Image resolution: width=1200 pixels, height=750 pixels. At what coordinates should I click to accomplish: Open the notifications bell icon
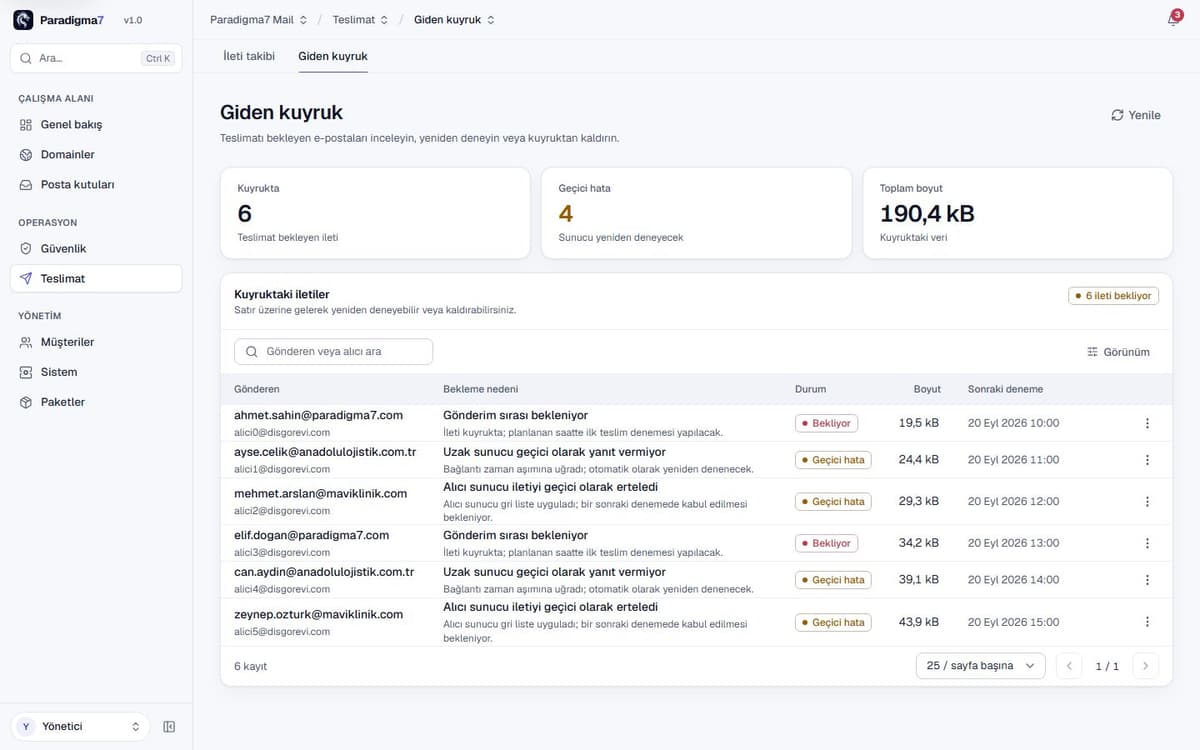pyautogui.click(x=1173, y=20)
